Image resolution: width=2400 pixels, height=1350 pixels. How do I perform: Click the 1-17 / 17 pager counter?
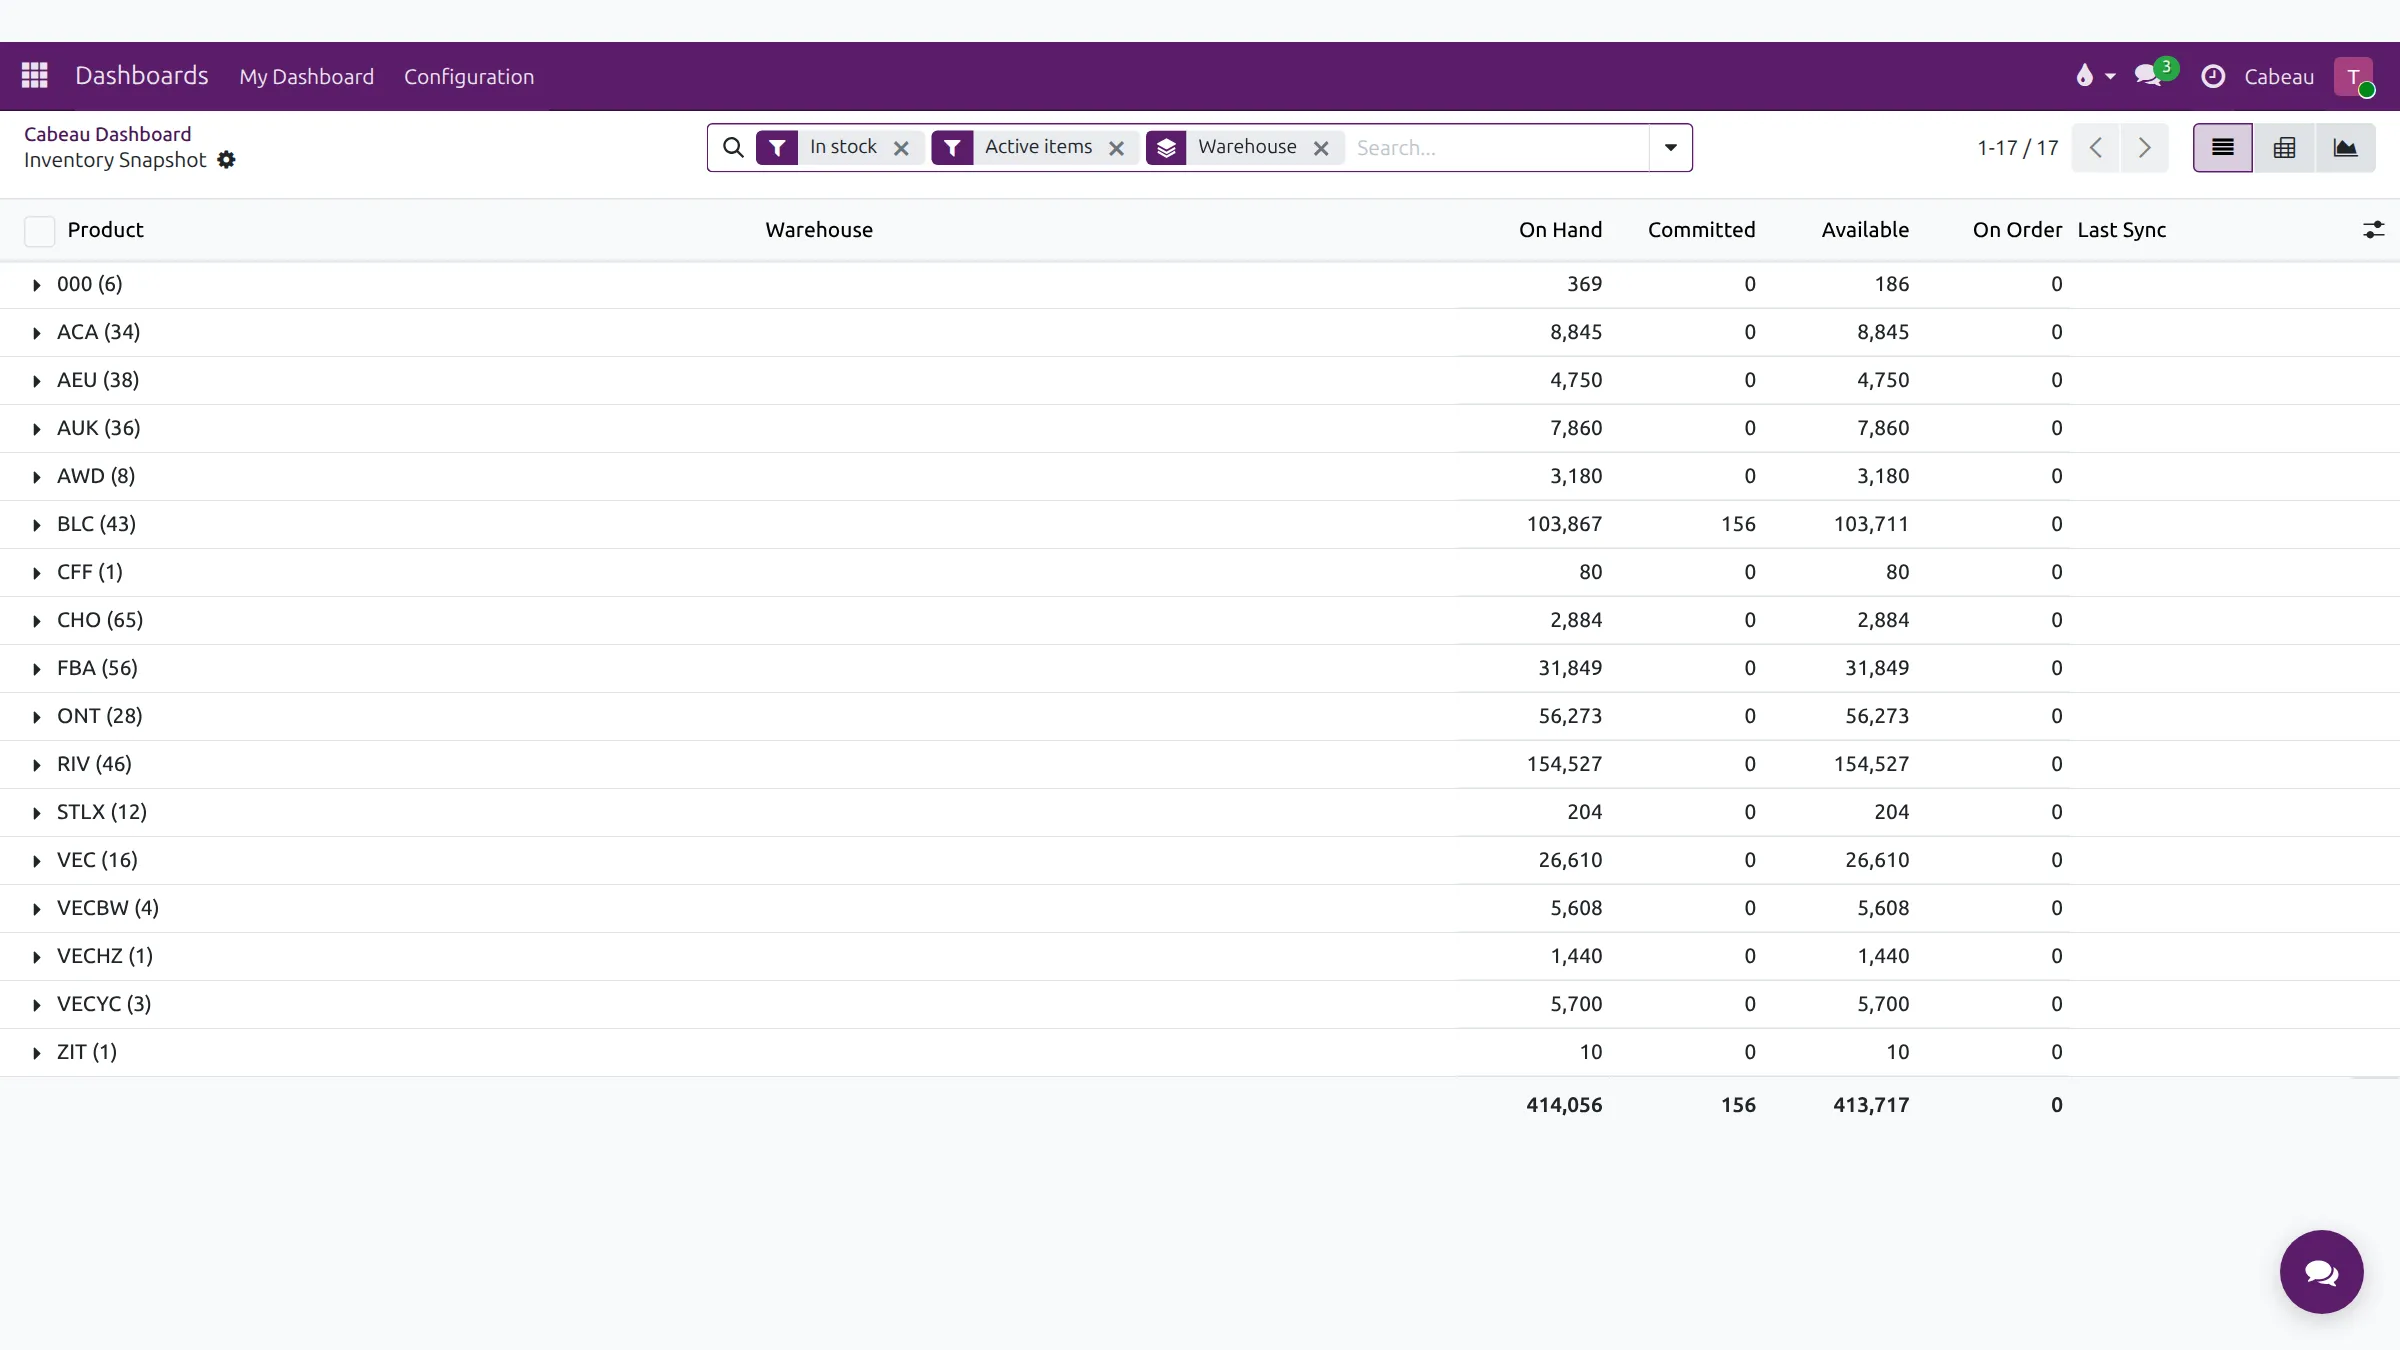point(2017,148)
